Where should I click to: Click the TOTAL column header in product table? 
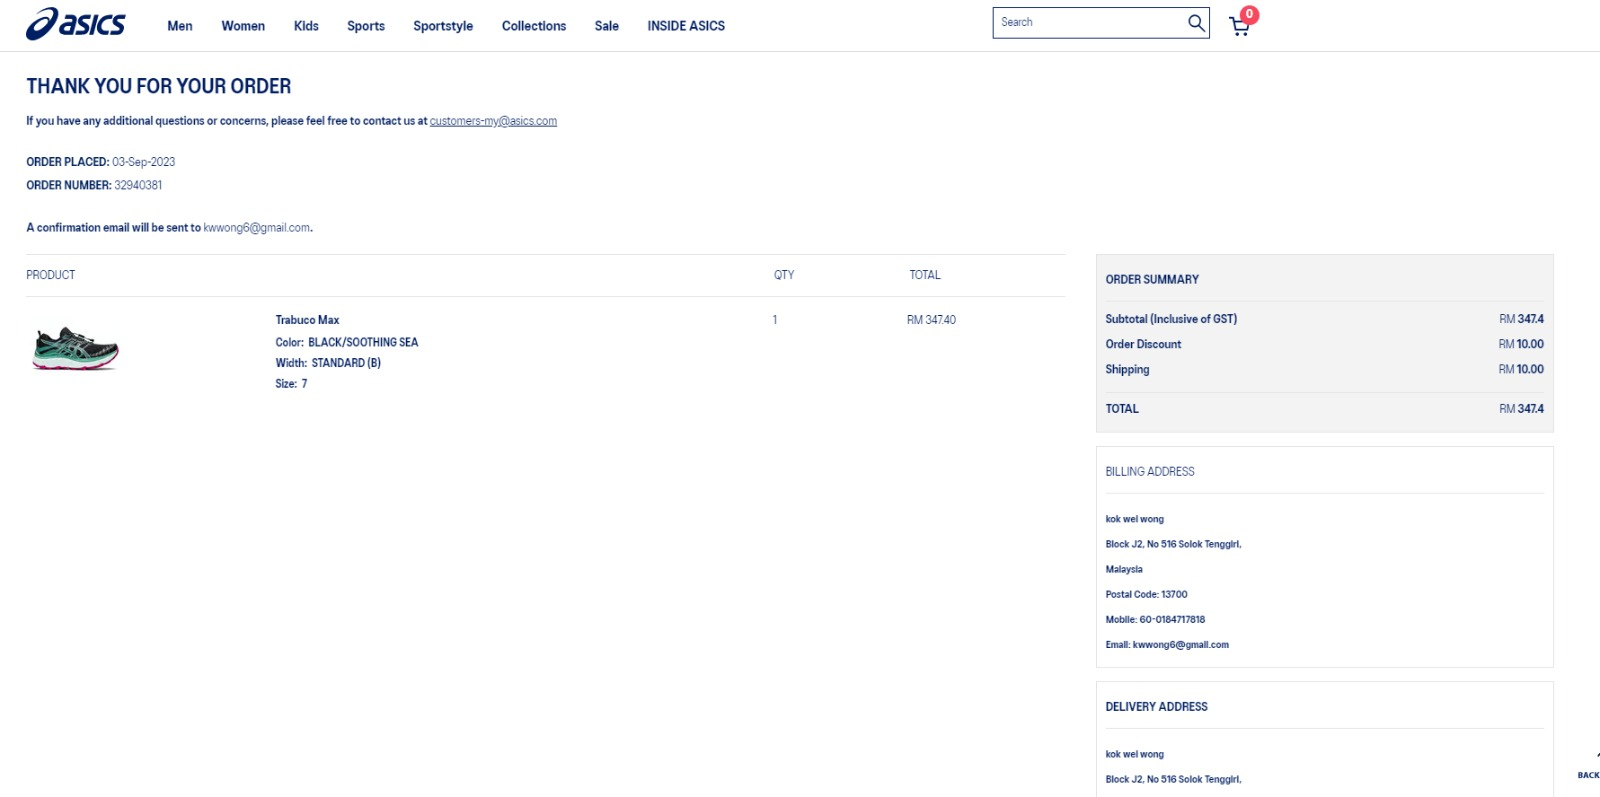925,275
